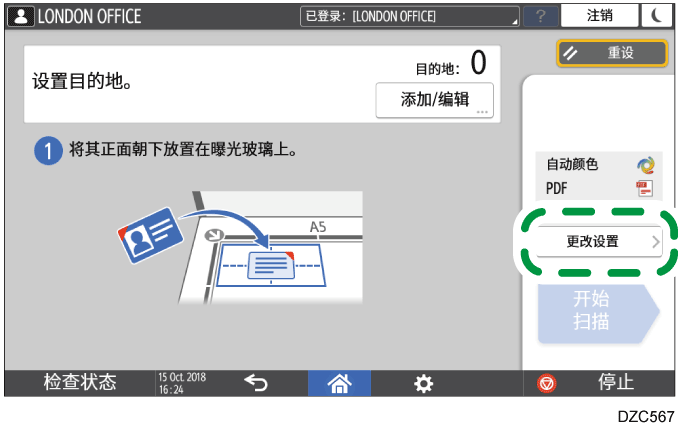Click the 添加/编辑 destination button

(x=435, y=100)
